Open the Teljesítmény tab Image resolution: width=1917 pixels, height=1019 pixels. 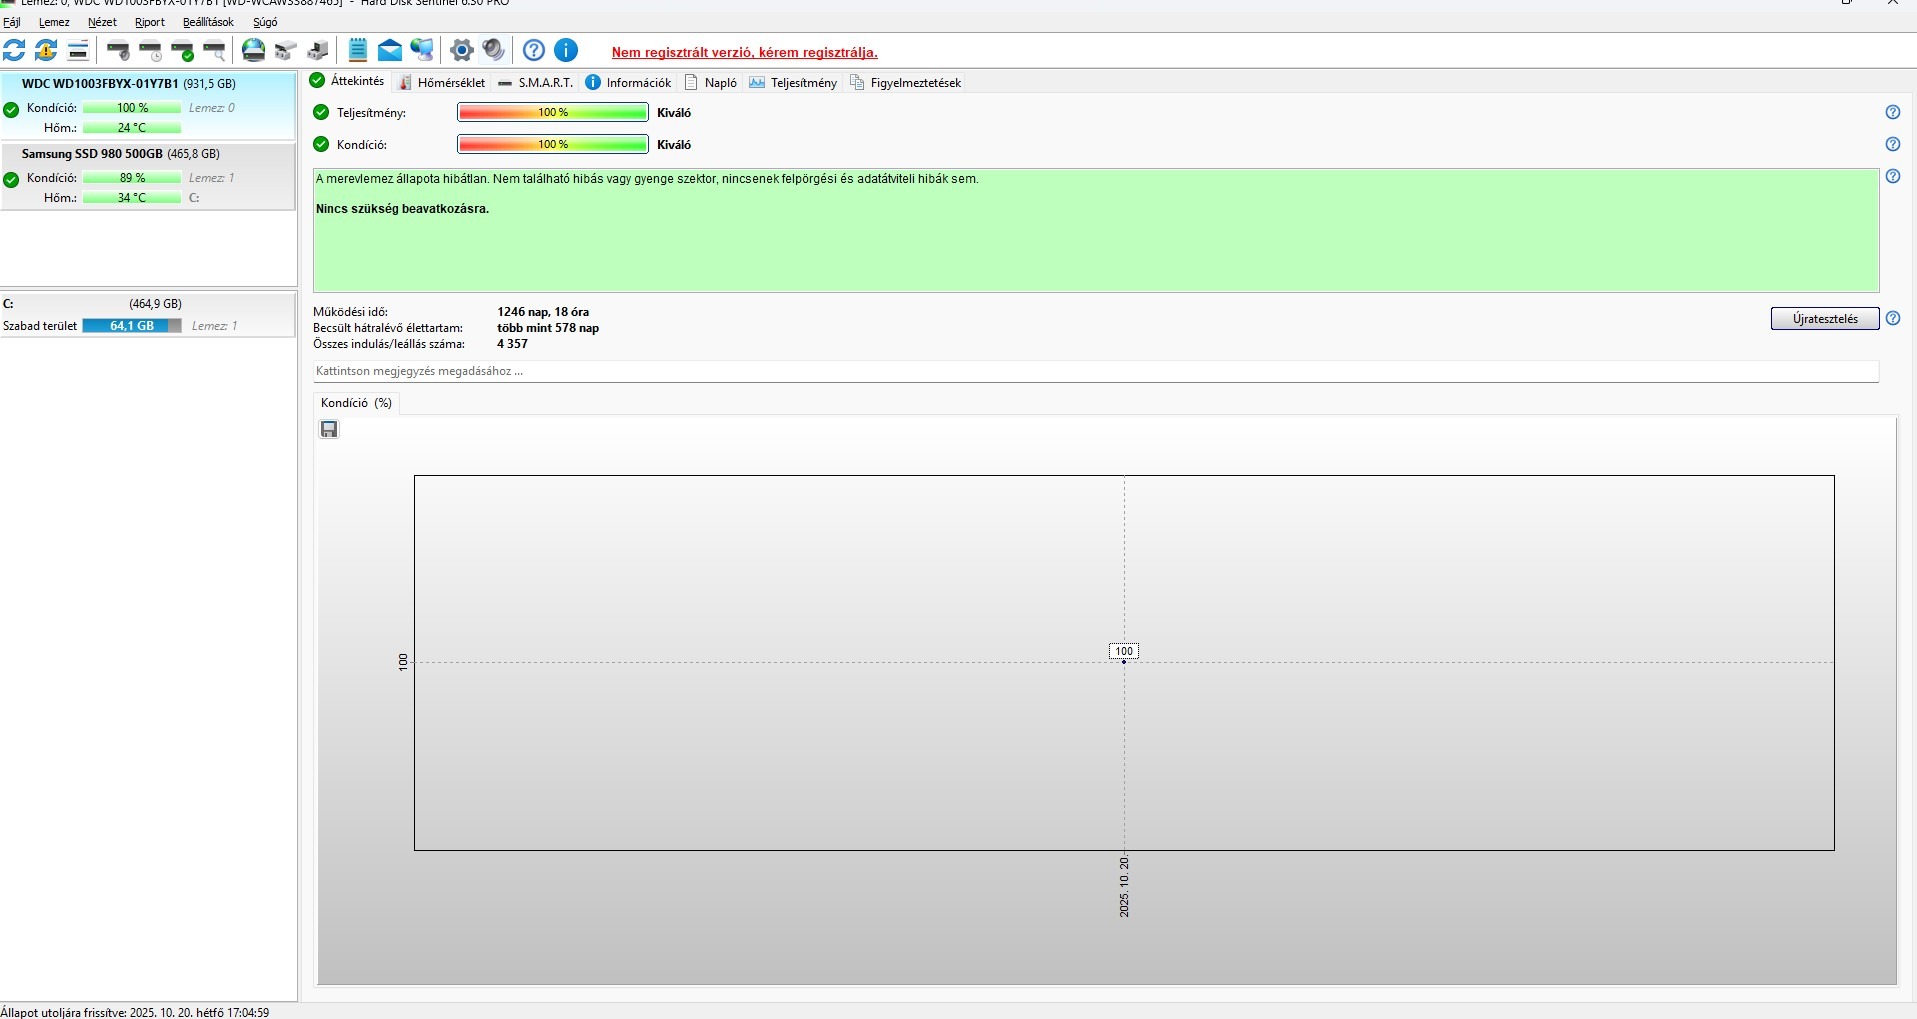click(x=793, y=83)
